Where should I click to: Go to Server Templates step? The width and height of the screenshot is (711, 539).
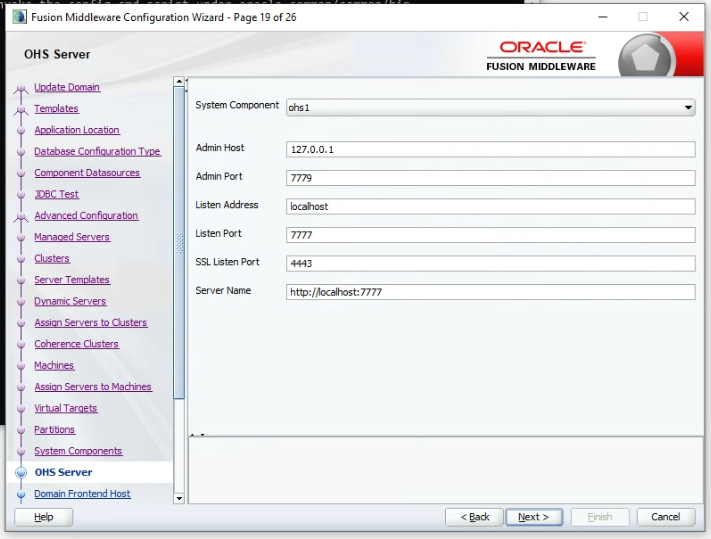72,280
